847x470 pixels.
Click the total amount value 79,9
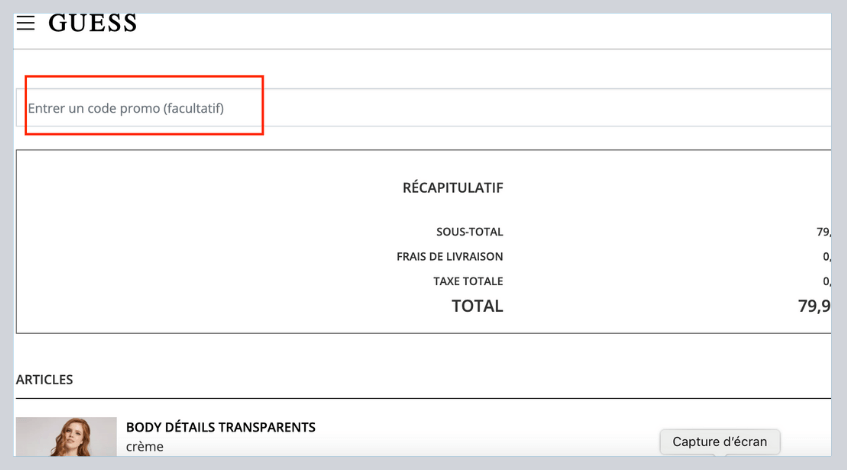point(814,306)
